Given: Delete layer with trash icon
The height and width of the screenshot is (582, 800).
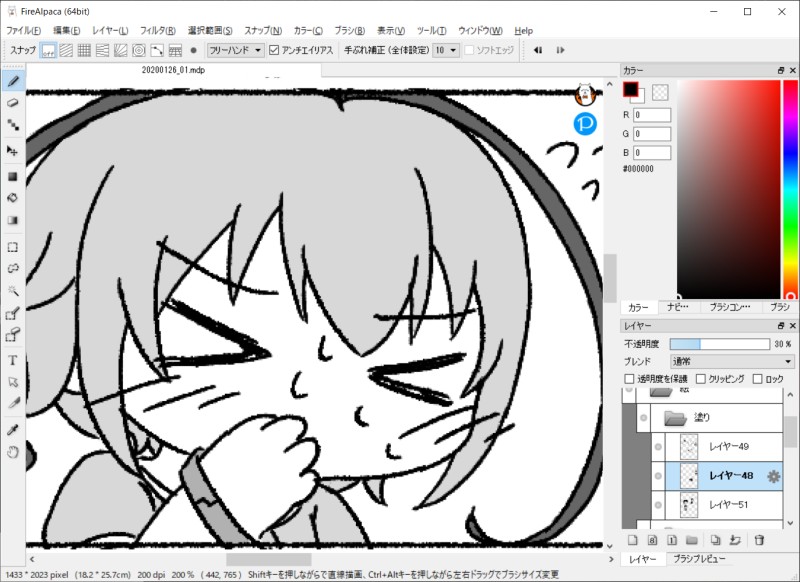Looking at the screenshot, I should (x=759, y=540).
